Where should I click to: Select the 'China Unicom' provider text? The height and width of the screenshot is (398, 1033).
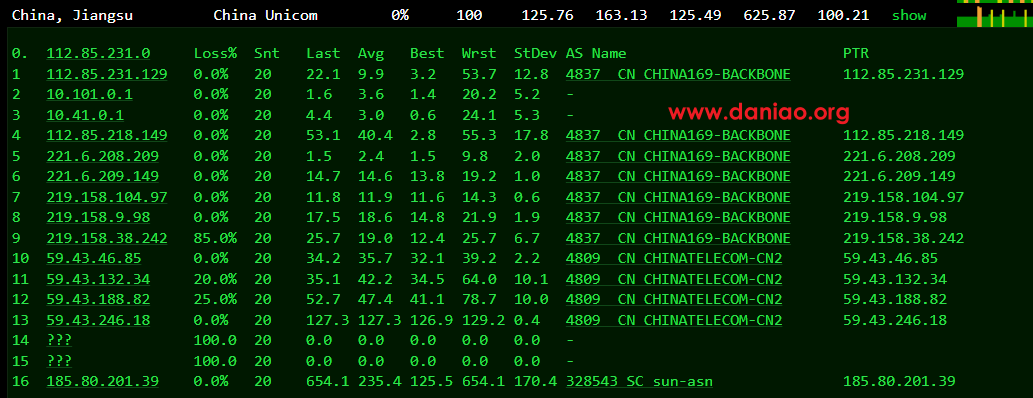(265, 15)
